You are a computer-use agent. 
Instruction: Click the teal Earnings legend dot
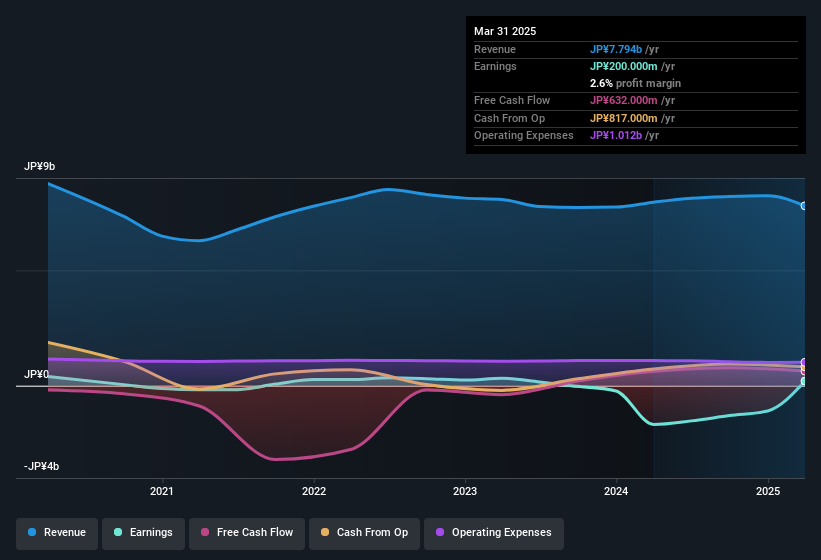point(118,532)
